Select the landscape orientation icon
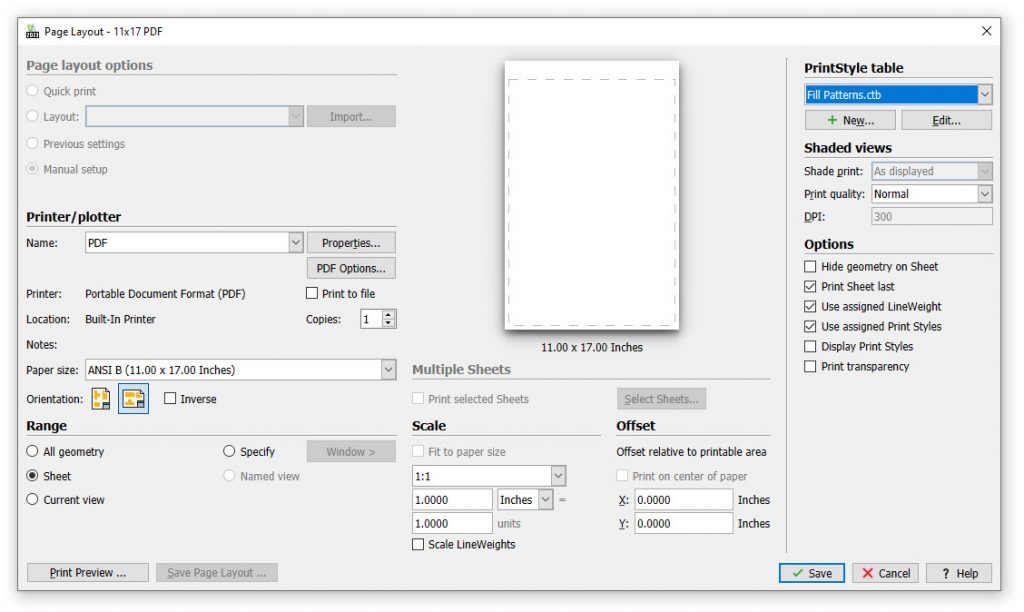 tap(131, 398)
